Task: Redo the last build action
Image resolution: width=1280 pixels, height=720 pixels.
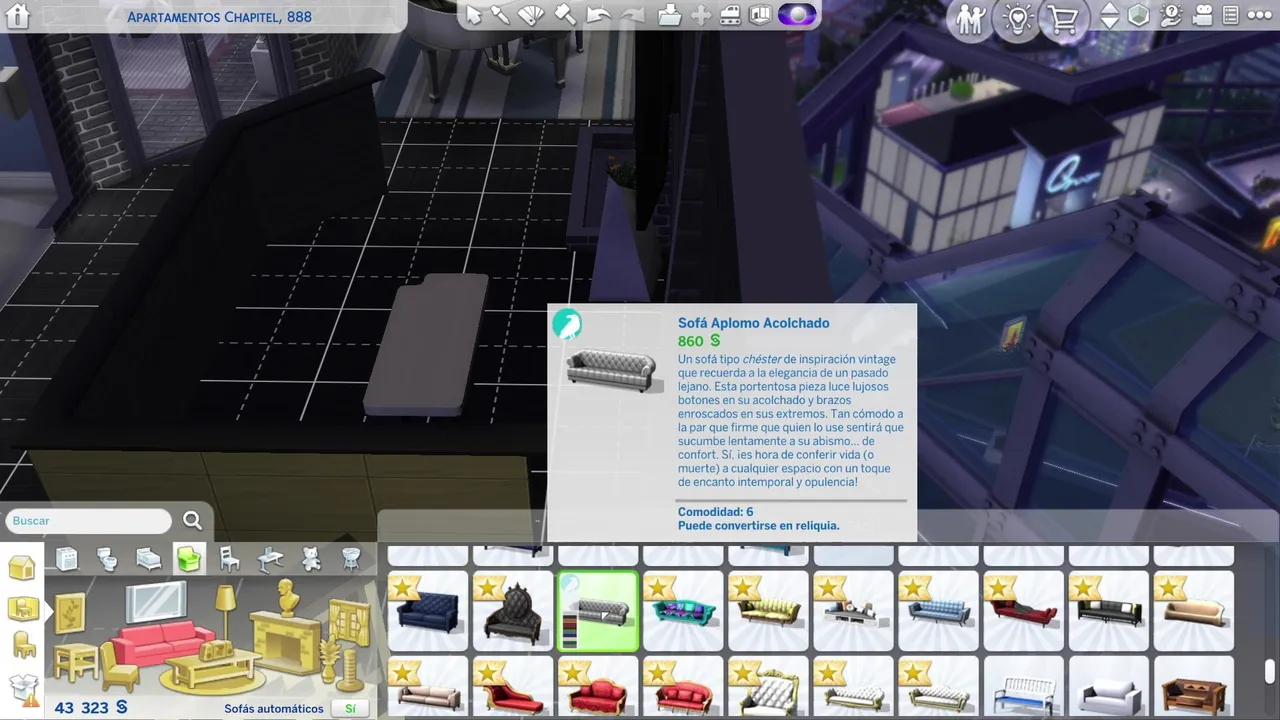Action: coord(632,15)
